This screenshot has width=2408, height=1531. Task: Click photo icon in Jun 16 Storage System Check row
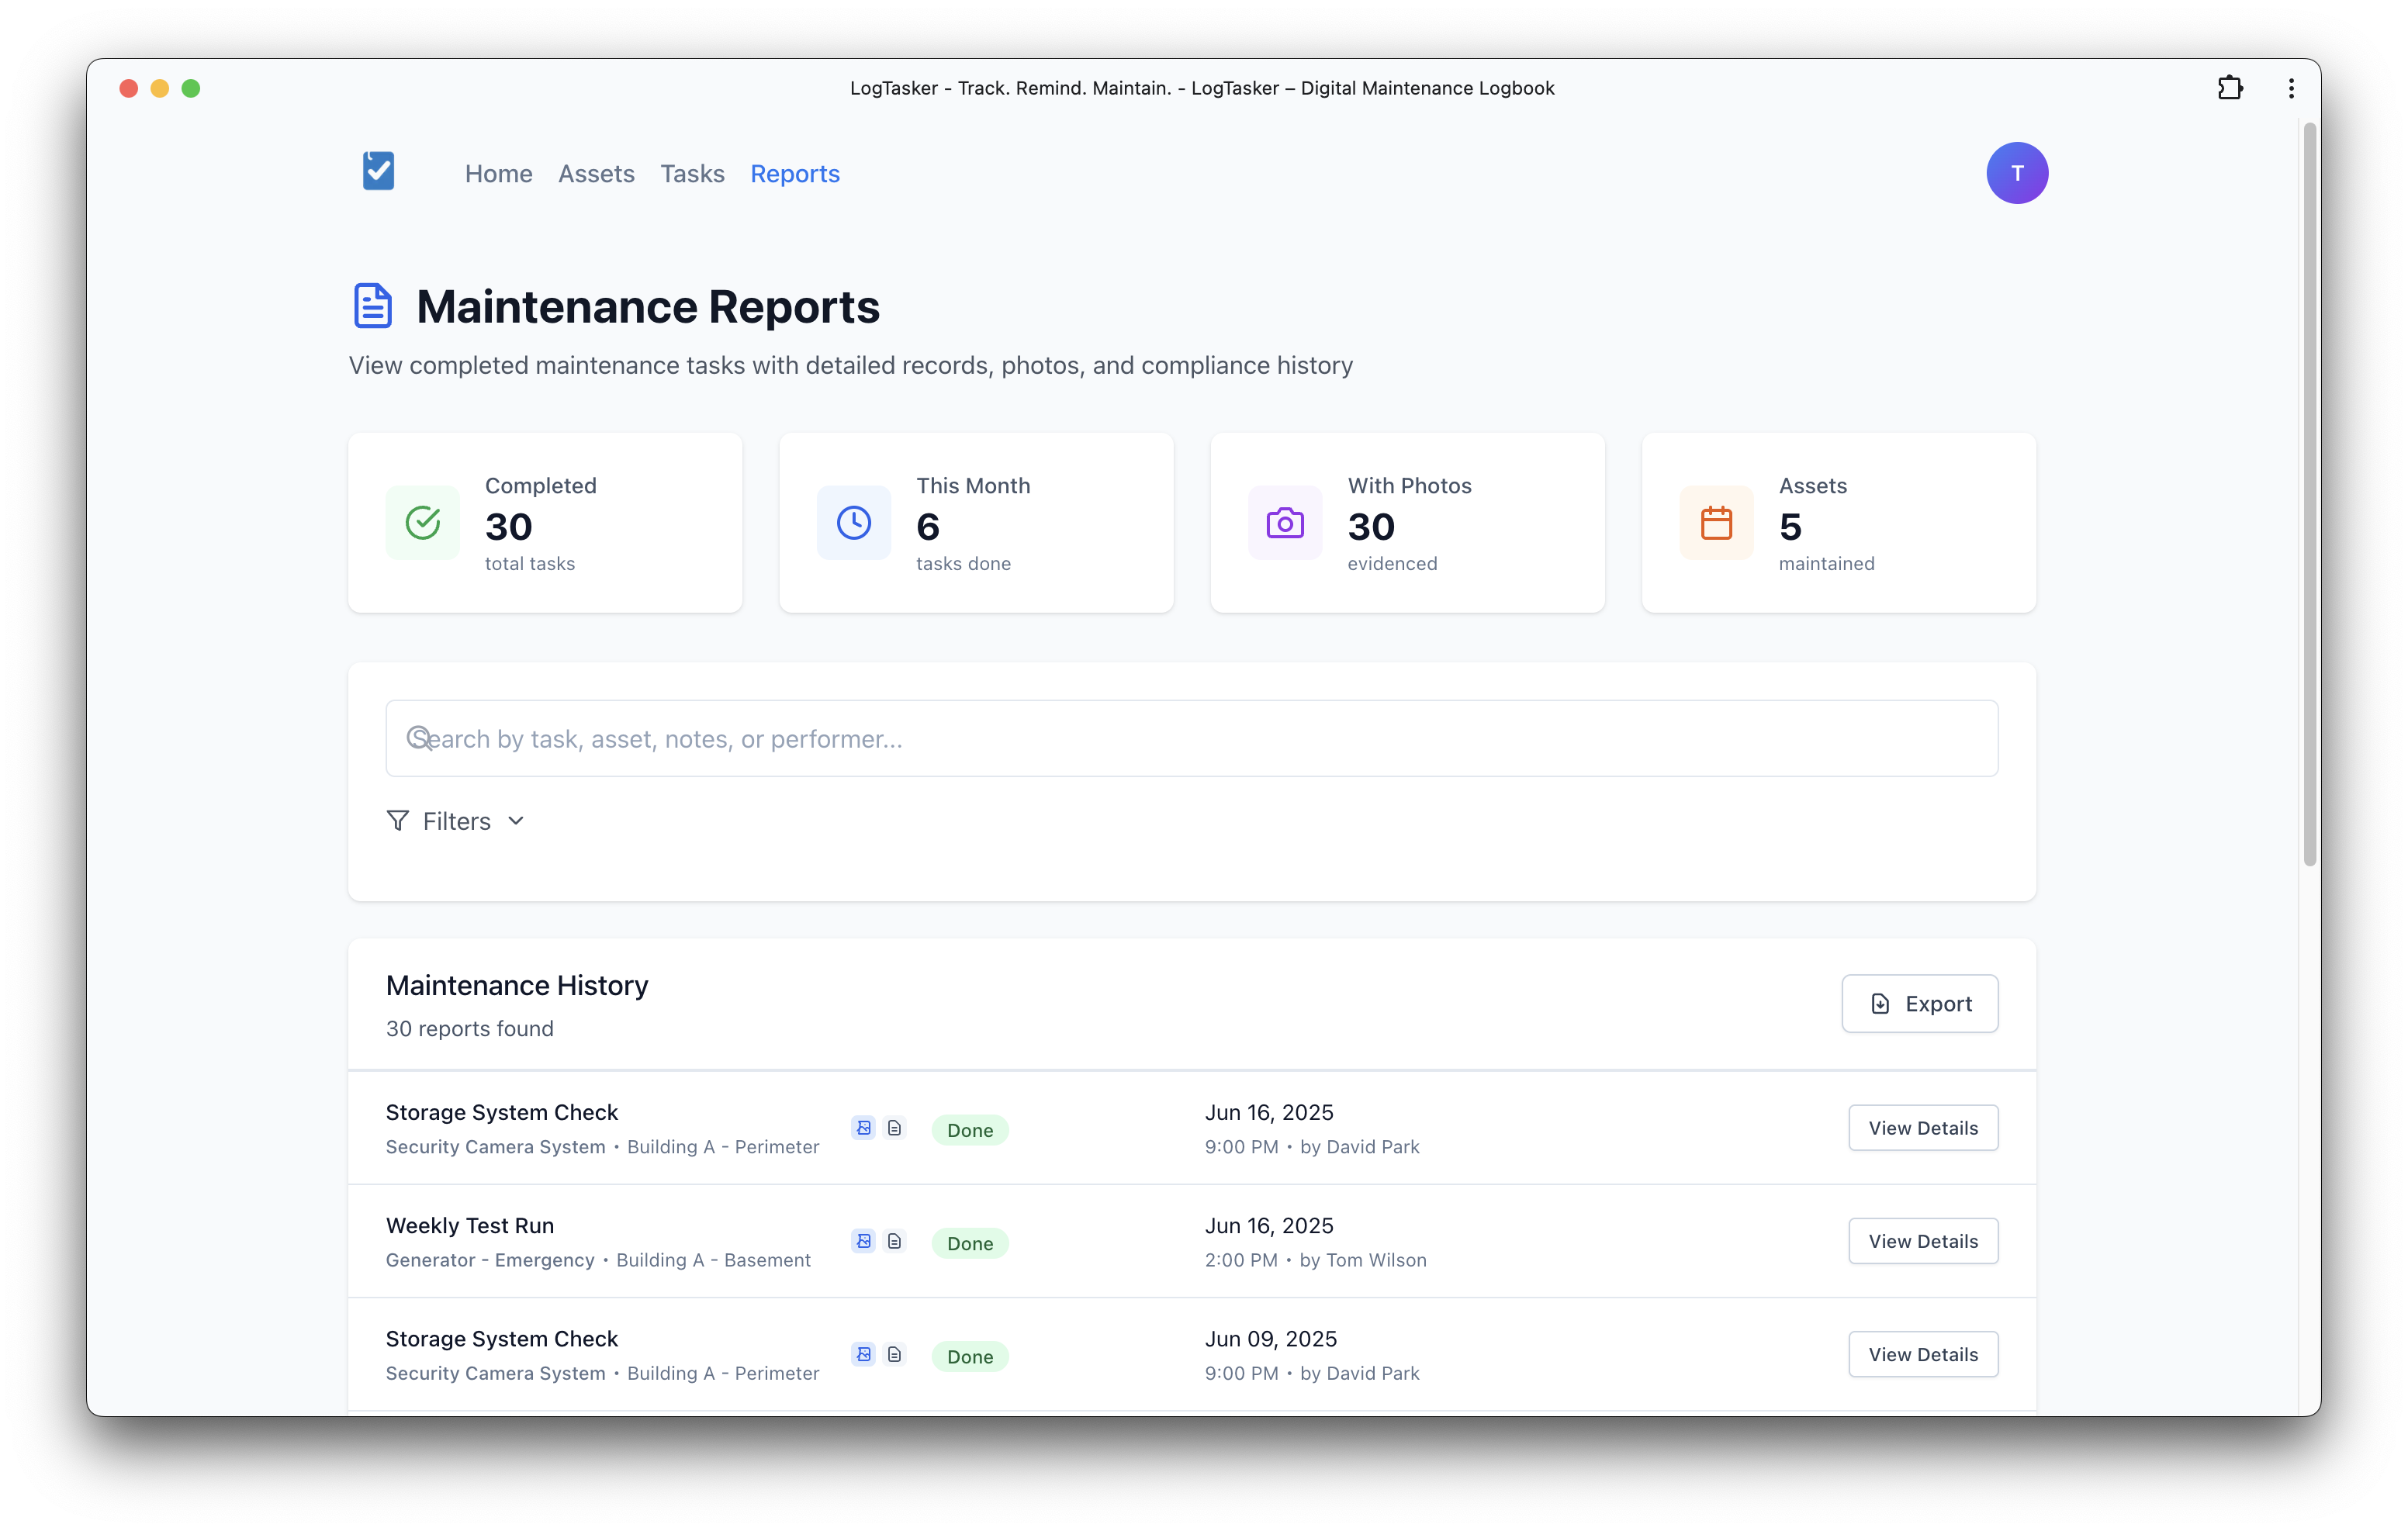click(x=863, y=1128)
